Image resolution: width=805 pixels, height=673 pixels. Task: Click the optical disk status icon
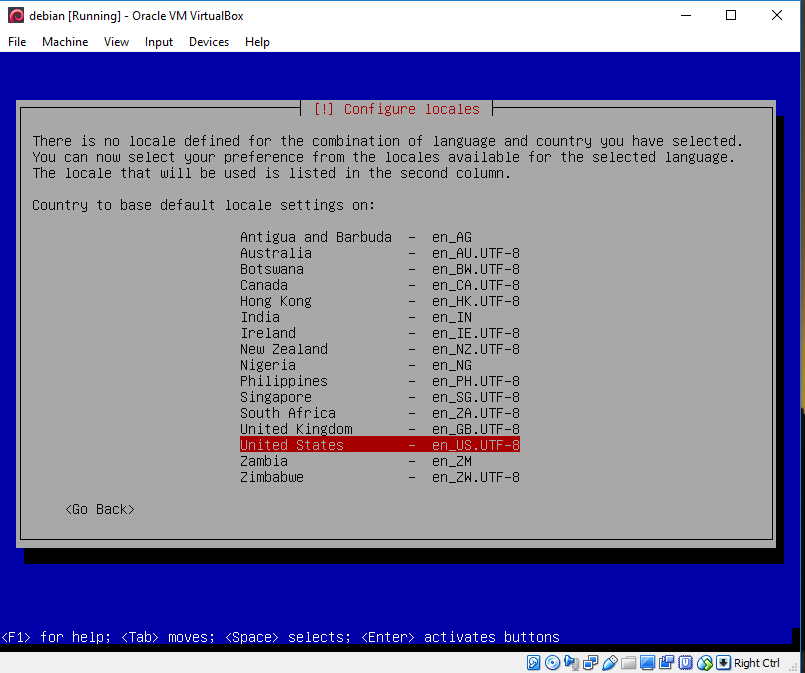pyautogui.click(x=552, y=663)
